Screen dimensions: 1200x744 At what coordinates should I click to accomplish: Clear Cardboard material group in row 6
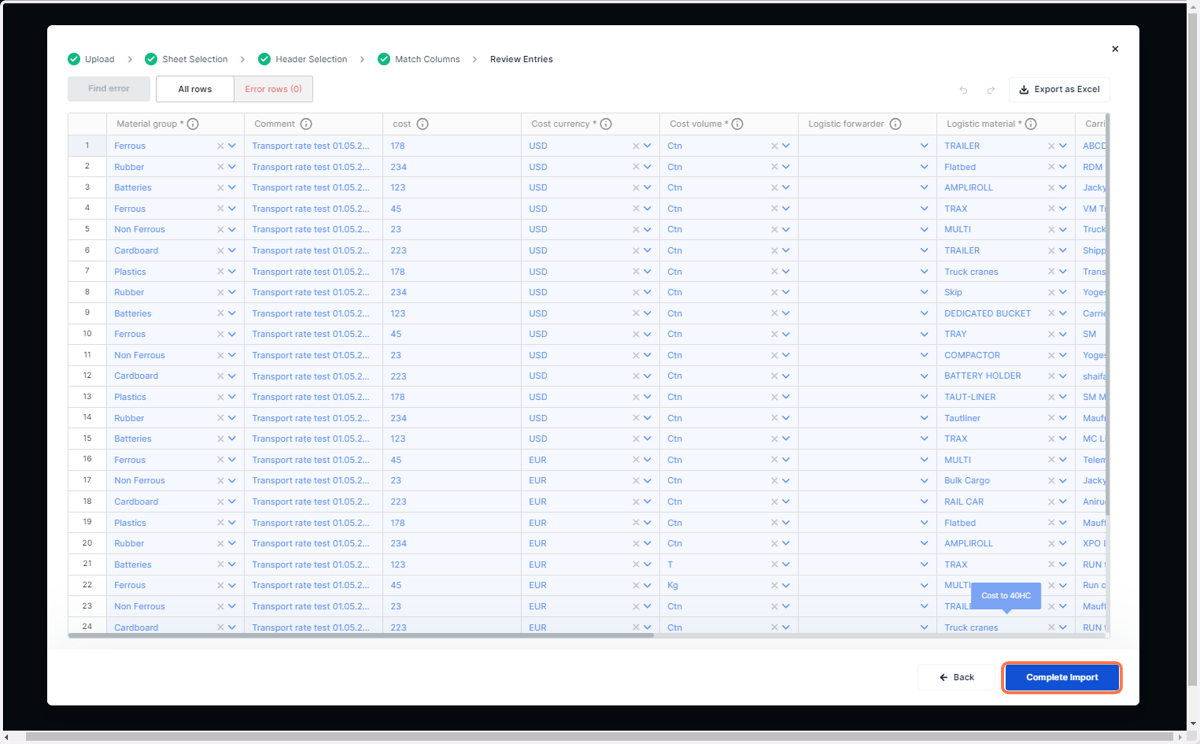(220, 251)
